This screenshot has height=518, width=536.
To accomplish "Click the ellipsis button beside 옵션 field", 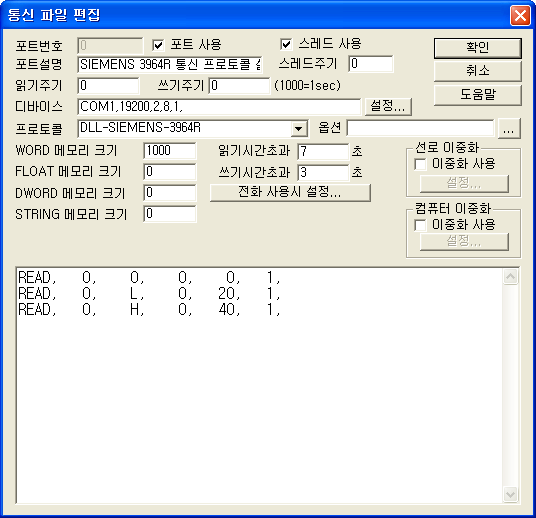I will coord(509,129).
